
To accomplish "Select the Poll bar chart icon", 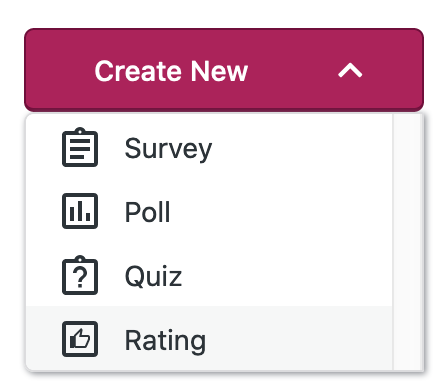I will (x=80, y=211).
